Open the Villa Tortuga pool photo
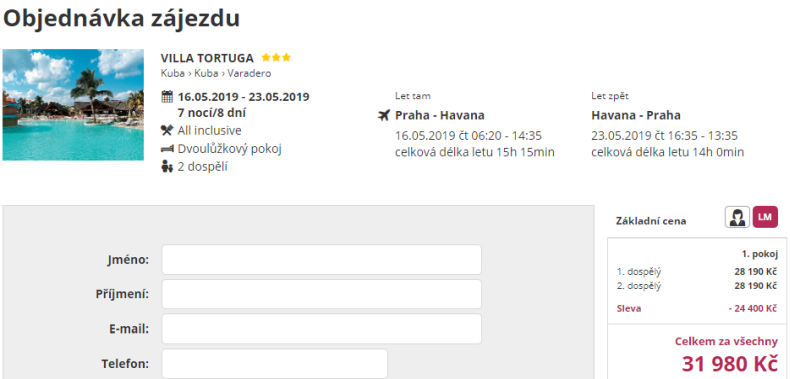The height and width of the screenshot is (379, 790). [73, 105]
